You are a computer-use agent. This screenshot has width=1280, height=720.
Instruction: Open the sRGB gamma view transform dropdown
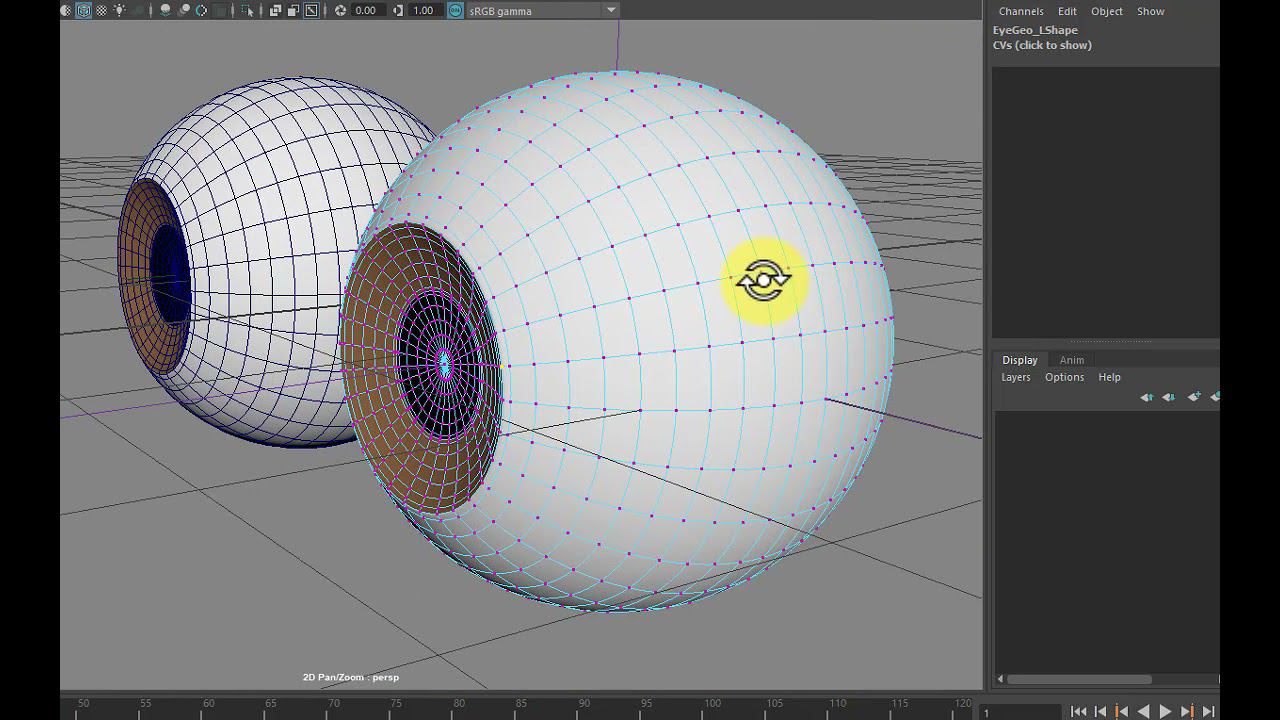click(x=543, y=10)
